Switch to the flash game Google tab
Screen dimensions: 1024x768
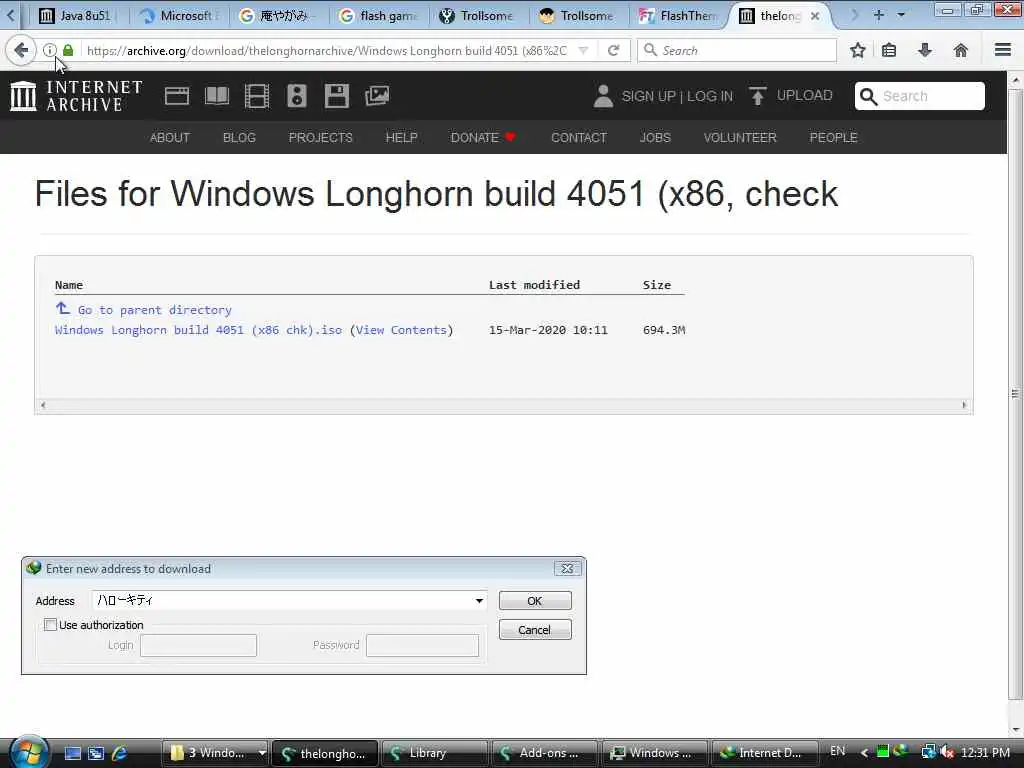click(379, 15)
